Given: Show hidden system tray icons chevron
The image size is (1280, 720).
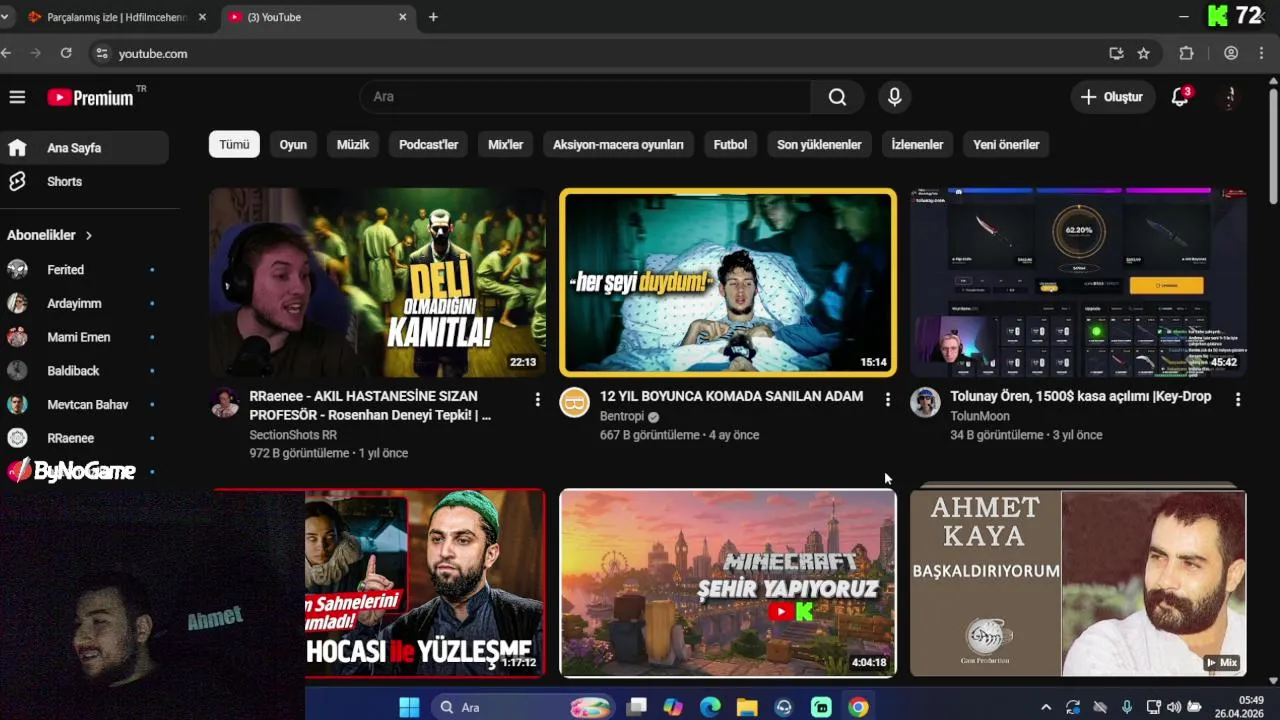Looking at the screenshot, I should (x=1046, y=707).
